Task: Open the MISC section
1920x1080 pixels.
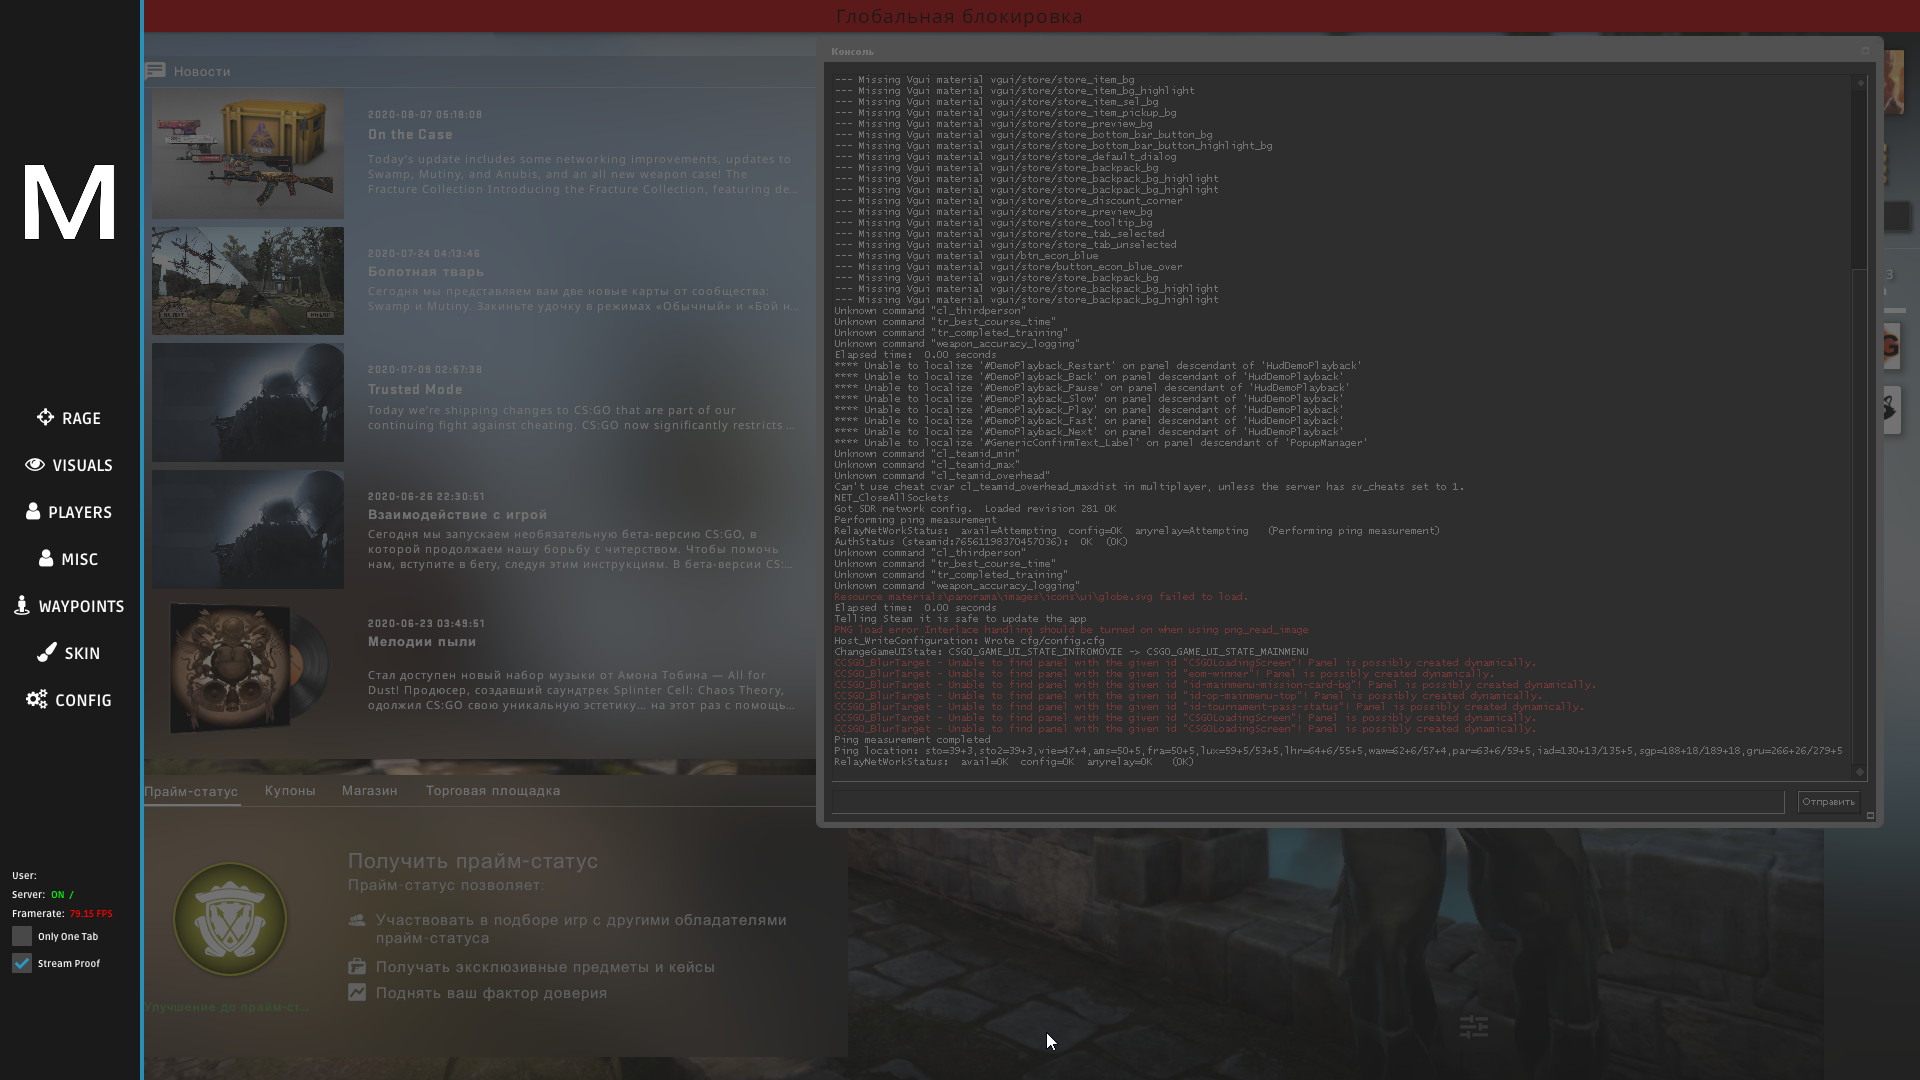Action: tap(69, 559)
